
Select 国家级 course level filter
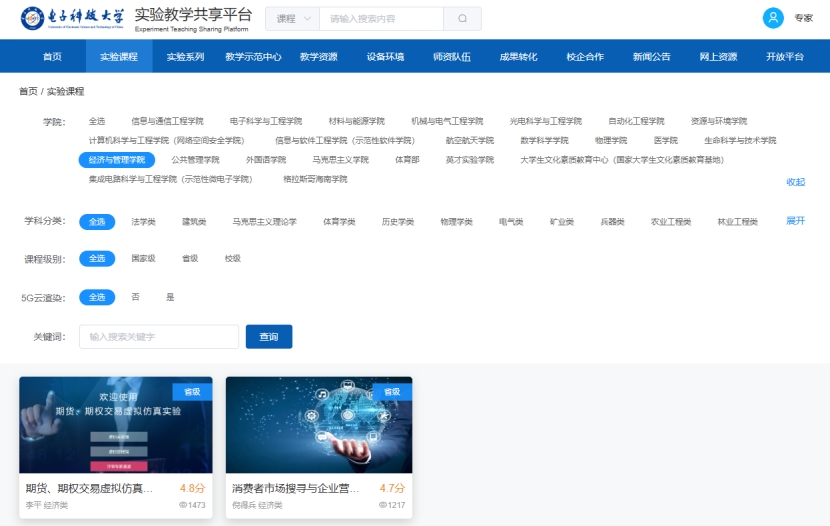(x=143, y=259)
